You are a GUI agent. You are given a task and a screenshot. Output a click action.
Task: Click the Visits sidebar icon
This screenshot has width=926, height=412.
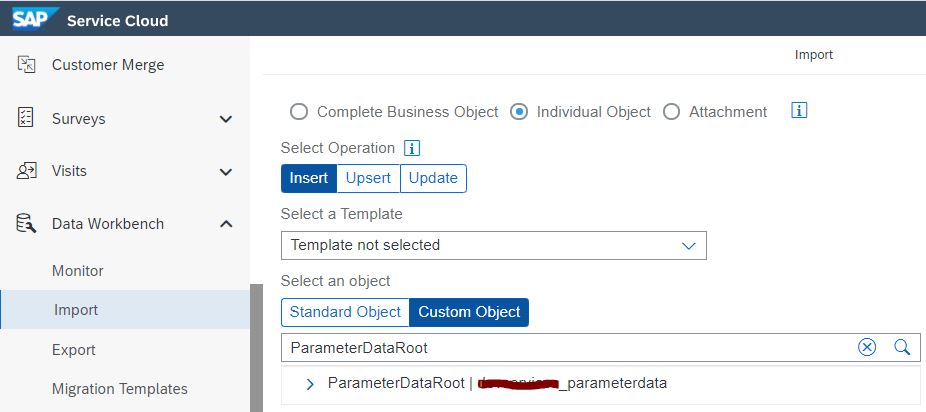pyautogui.click(x=27, y=171)
